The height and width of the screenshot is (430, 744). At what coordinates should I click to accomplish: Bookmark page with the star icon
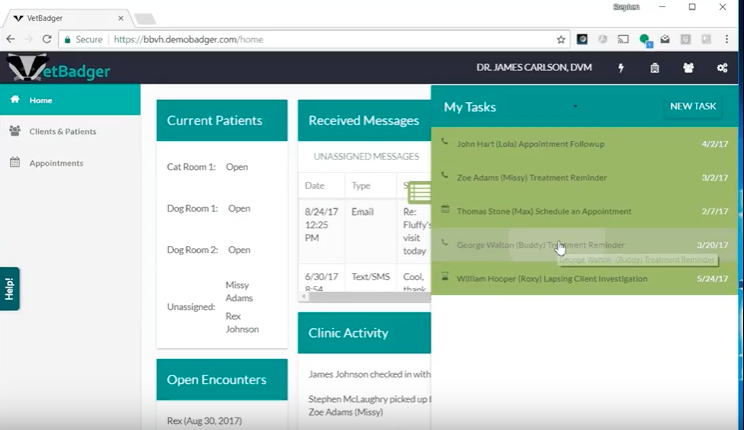[561, 39]
